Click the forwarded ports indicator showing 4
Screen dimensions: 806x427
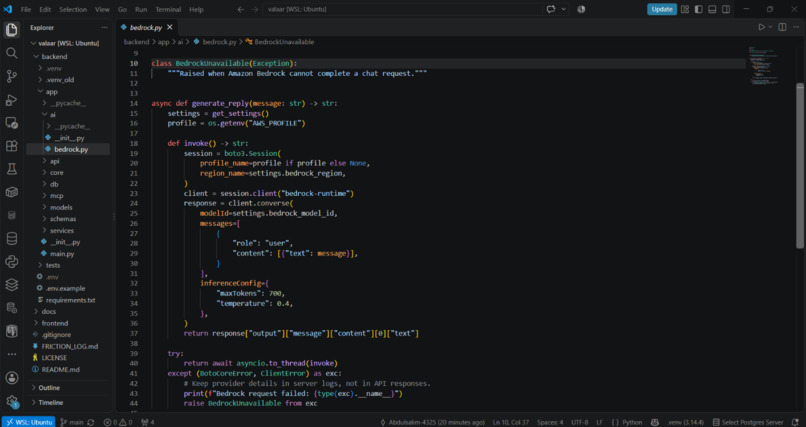pos(148,422)
